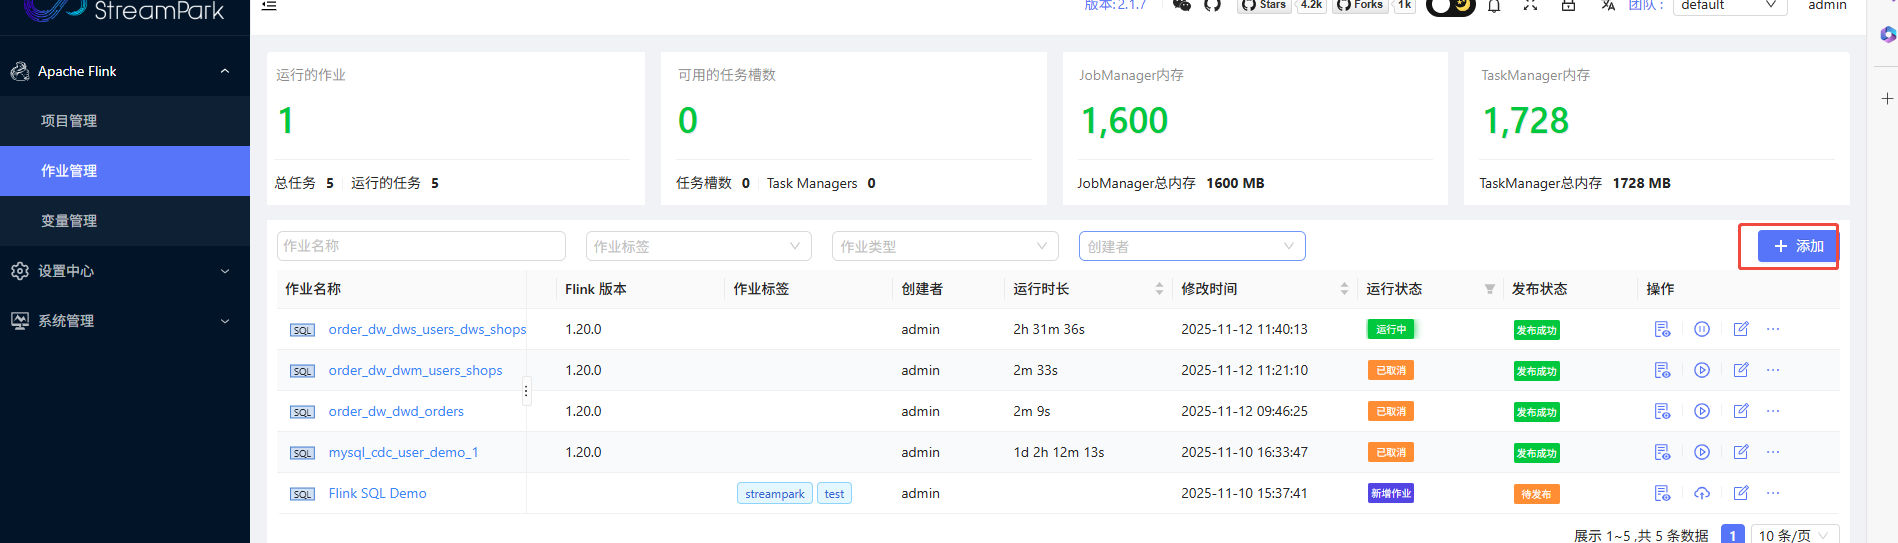1898x543 pixels.
Task: Open 变量管理 menu item
Action: (x=125, y=221)
